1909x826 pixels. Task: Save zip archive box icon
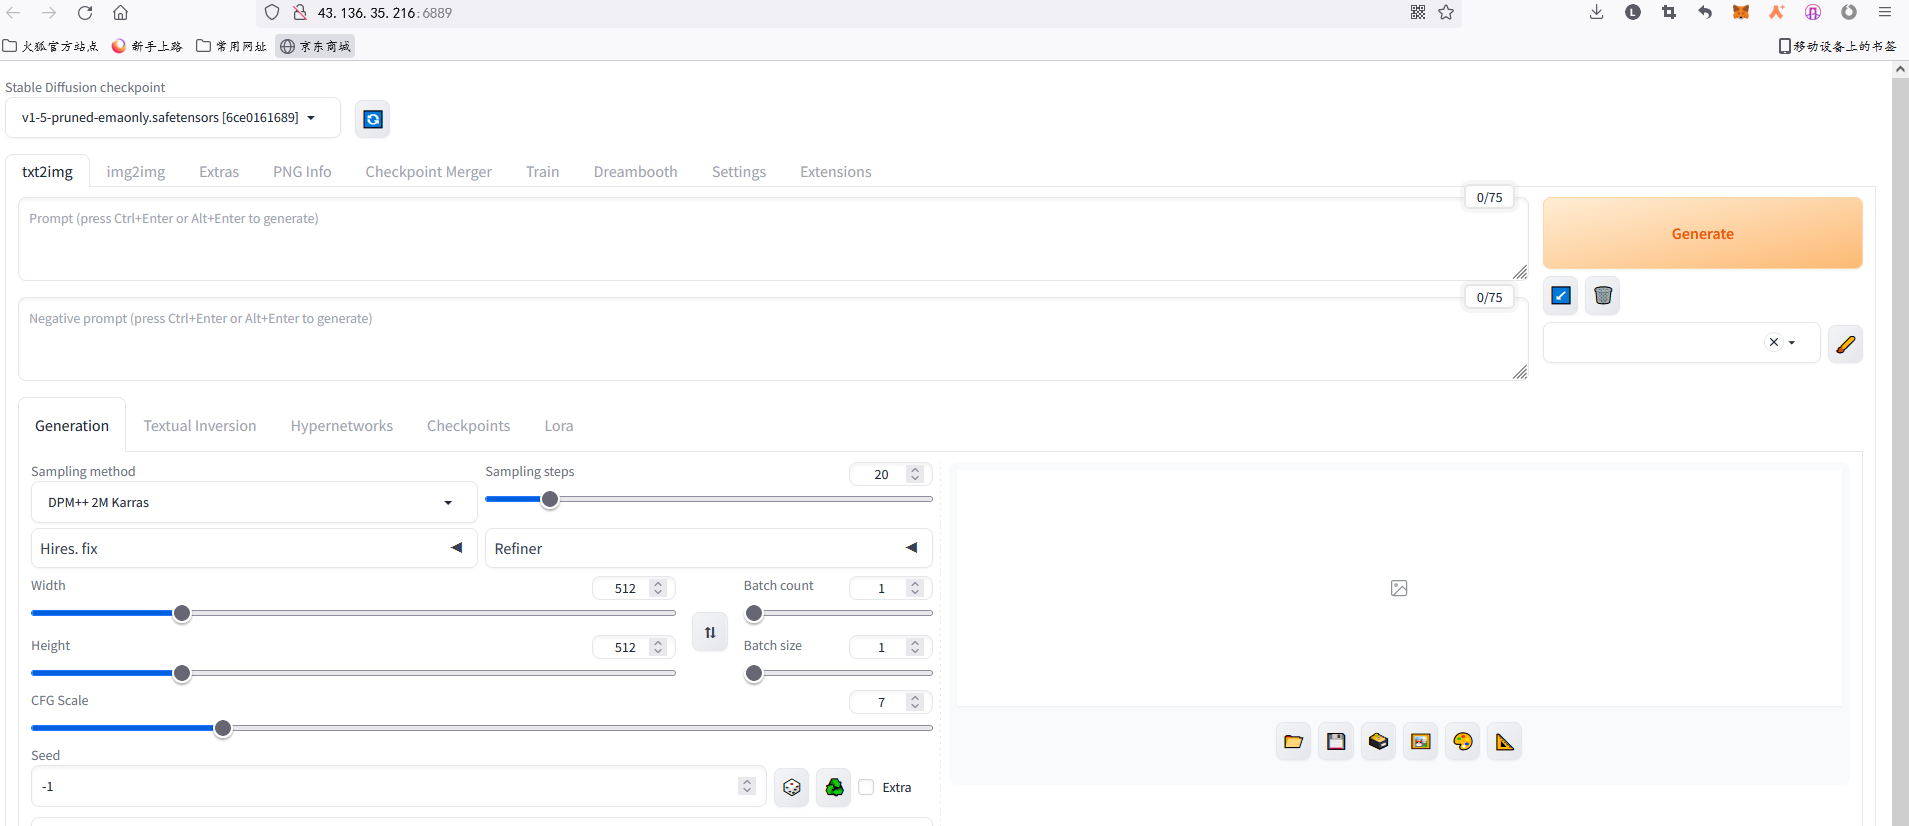(x=1379, y=742)
